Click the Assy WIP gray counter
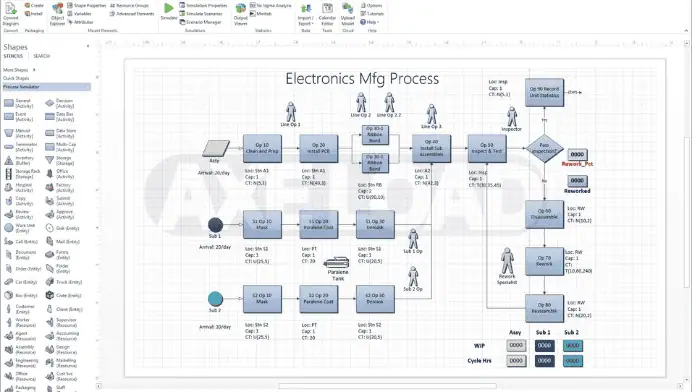 [516, 346]
